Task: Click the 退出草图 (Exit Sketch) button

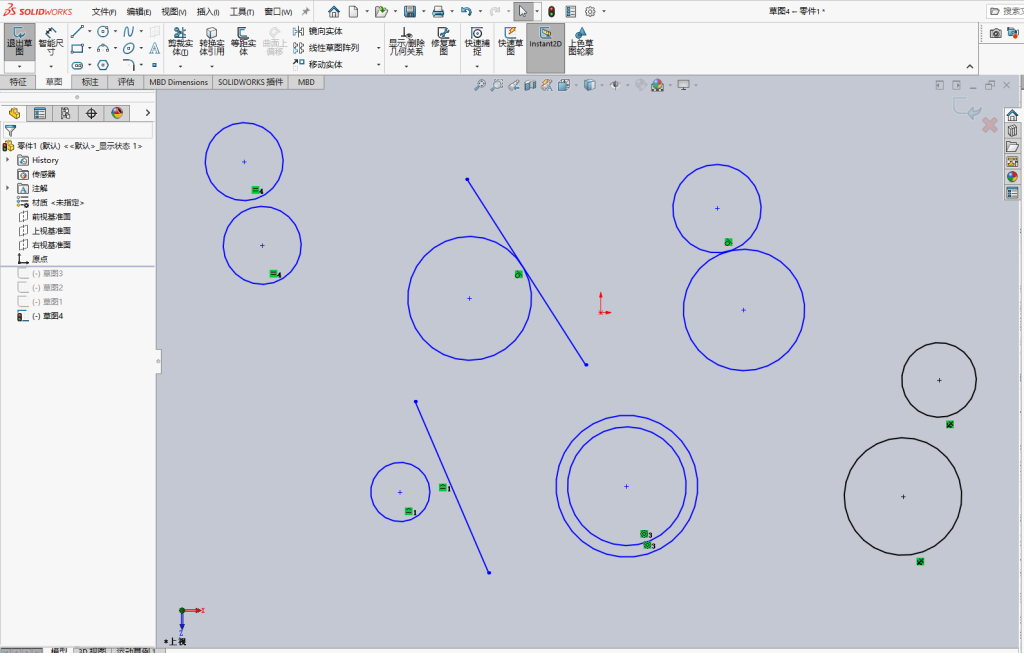Action: (x=20, y=41)
